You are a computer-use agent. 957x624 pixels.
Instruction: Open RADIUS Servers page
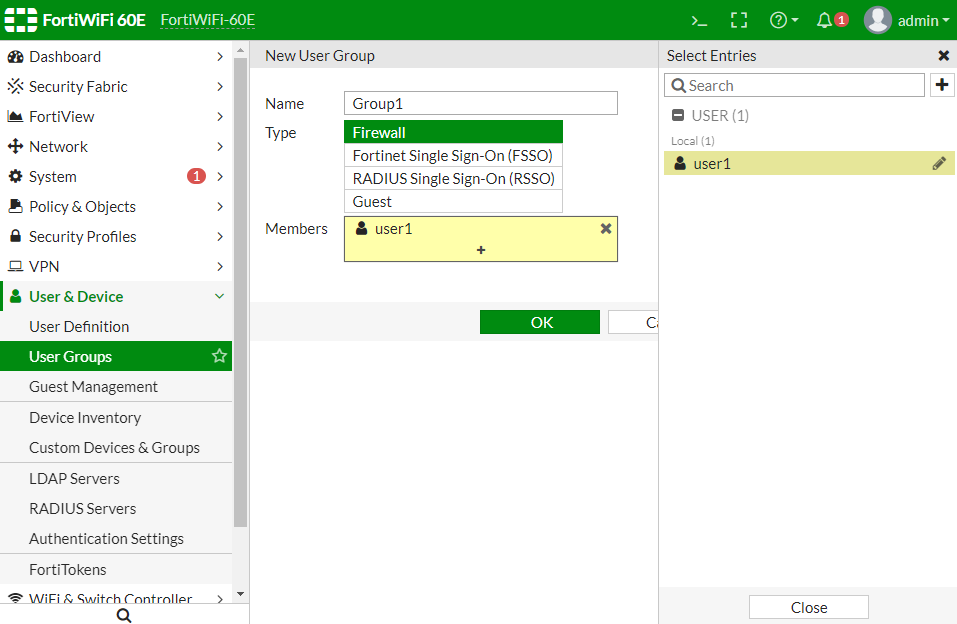116,509
